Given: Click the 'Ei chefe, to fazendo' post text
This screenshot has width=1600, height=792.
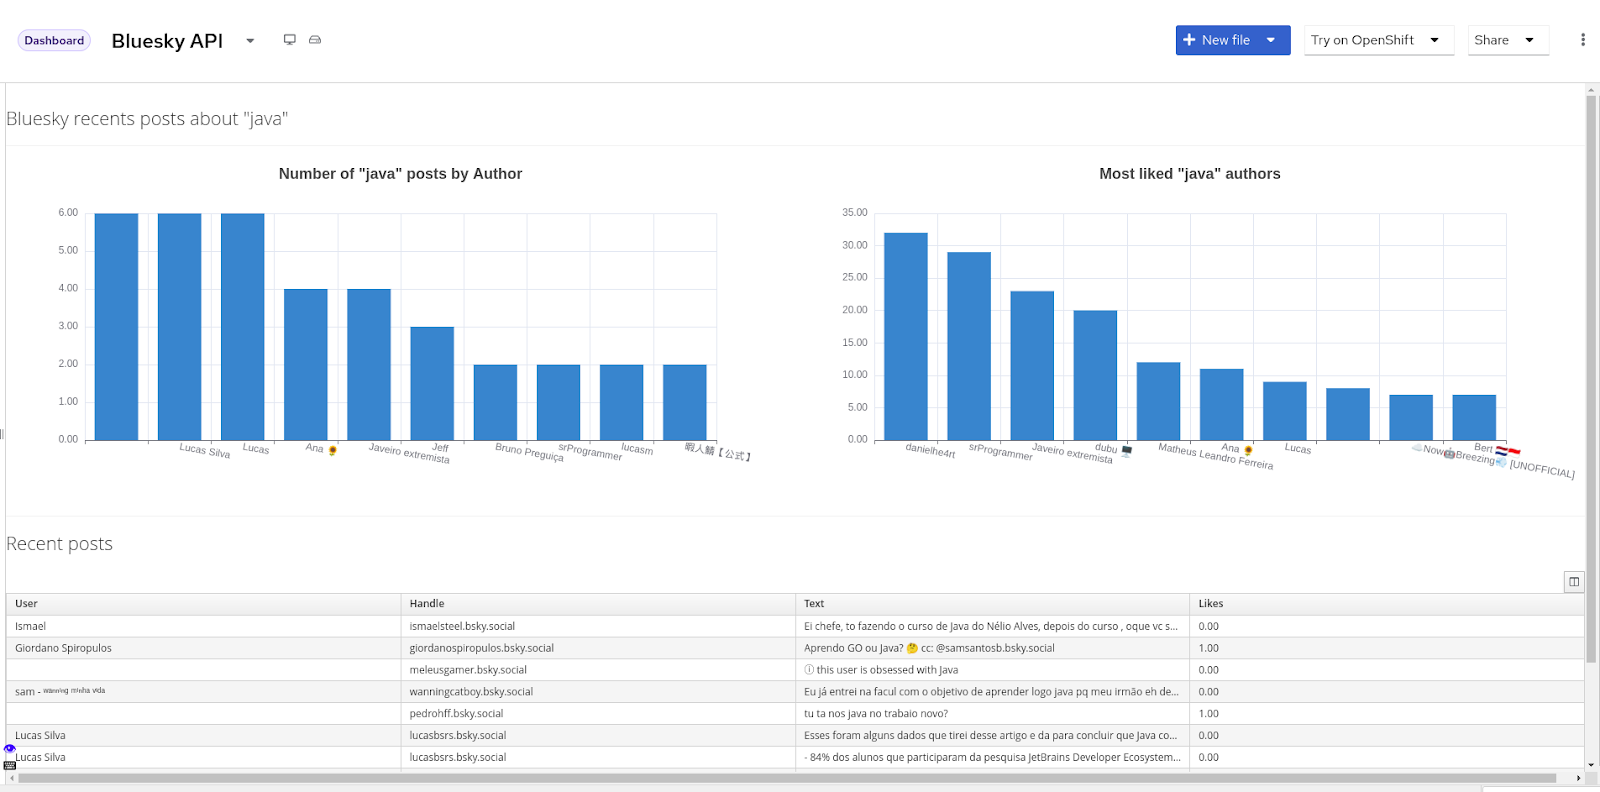Looking at the screenshot, I should 991,626.
